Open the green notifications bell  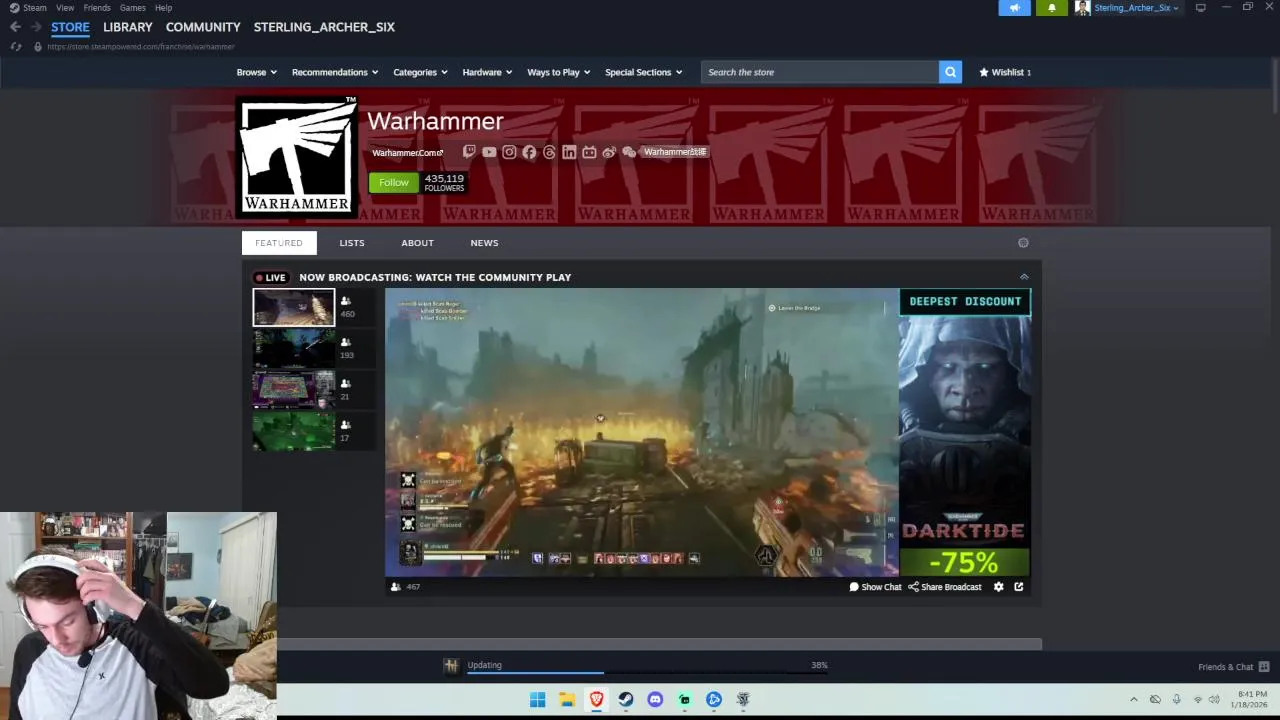pyautogui.click(x=1051, y=8)
